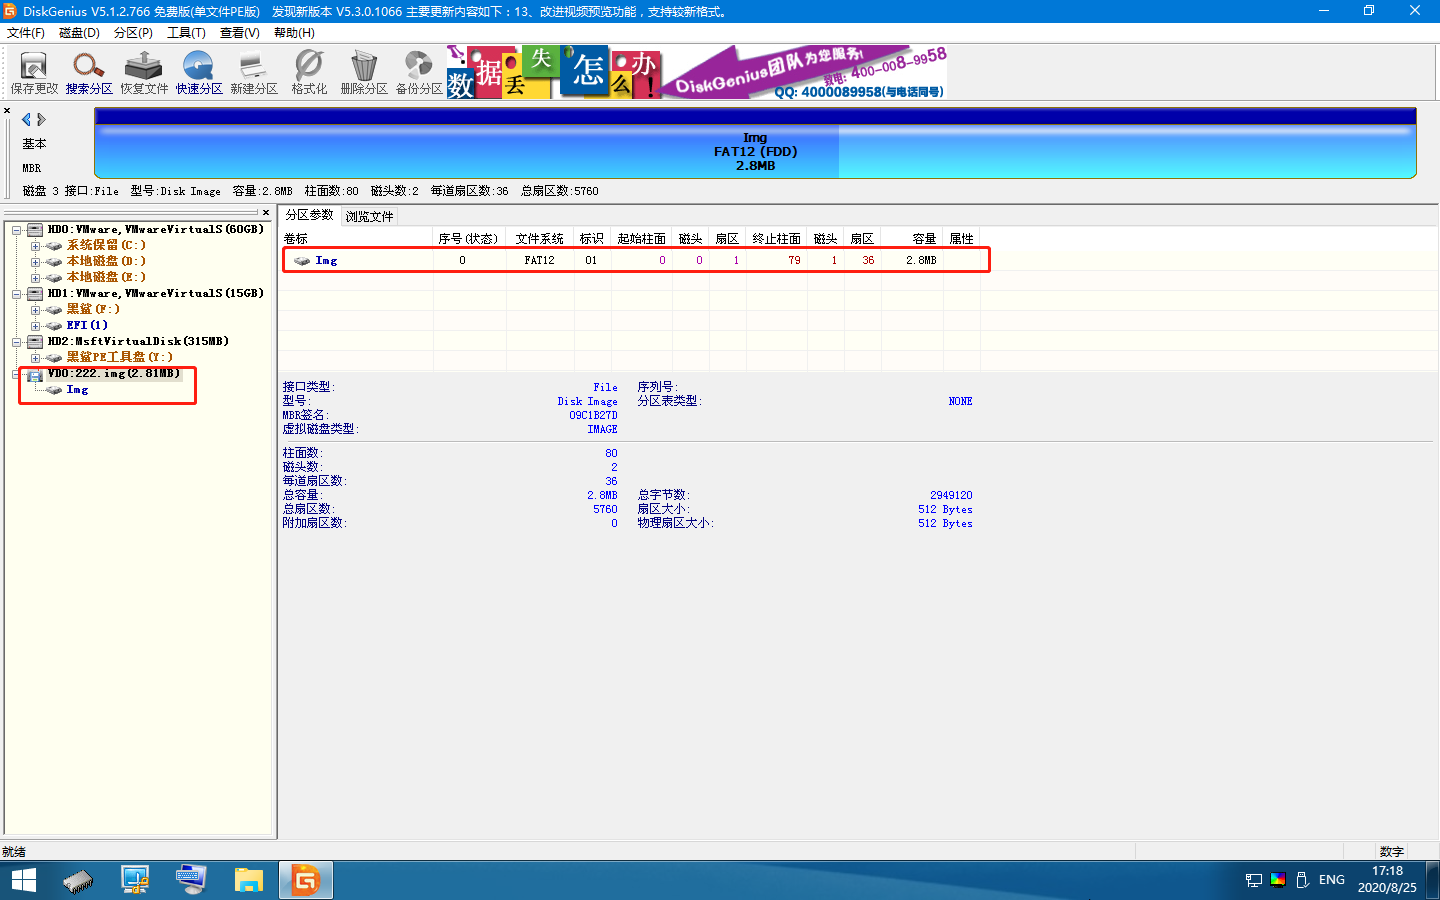Open the 搜索分区 search partition tool

(x=89, y=72)
